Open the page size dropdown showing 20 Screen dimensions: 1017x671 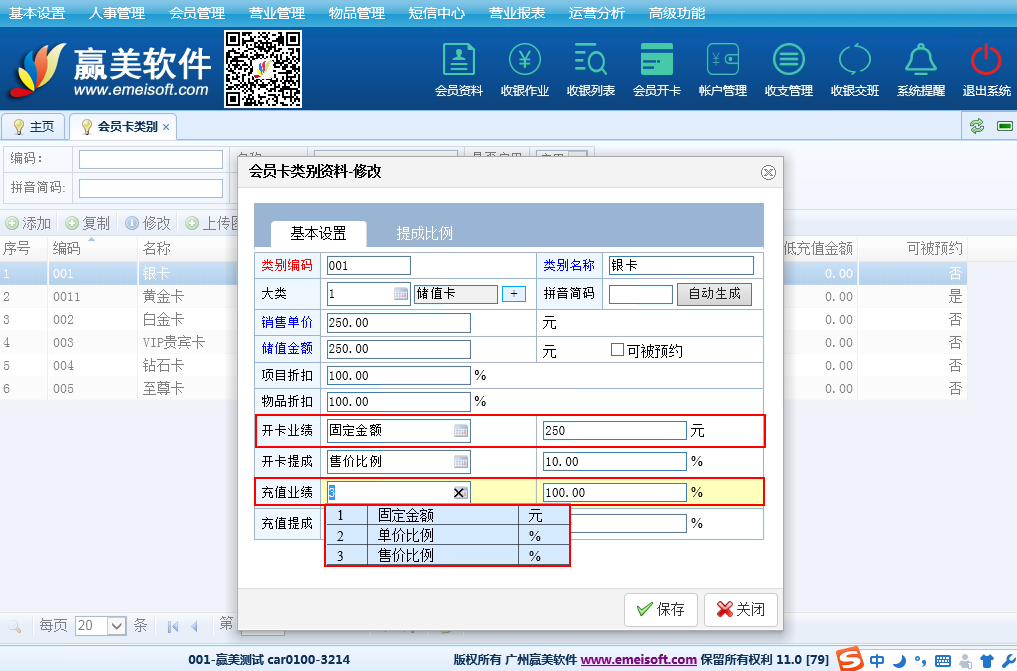[116, 626]
